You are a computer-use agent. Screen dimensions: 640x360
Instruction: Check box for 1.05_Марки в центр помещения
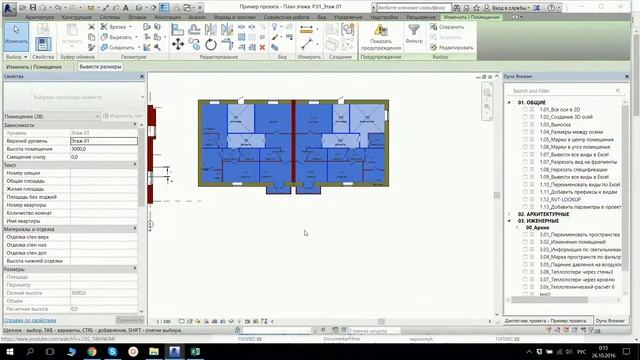pos(525,139)
